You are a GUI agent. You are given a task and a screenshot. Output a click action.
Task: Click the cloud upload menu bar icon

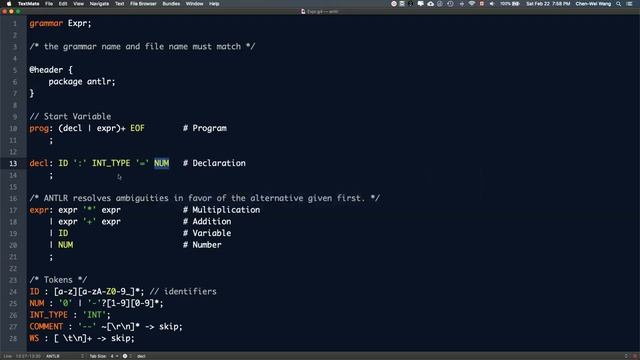tap(431, 4)
